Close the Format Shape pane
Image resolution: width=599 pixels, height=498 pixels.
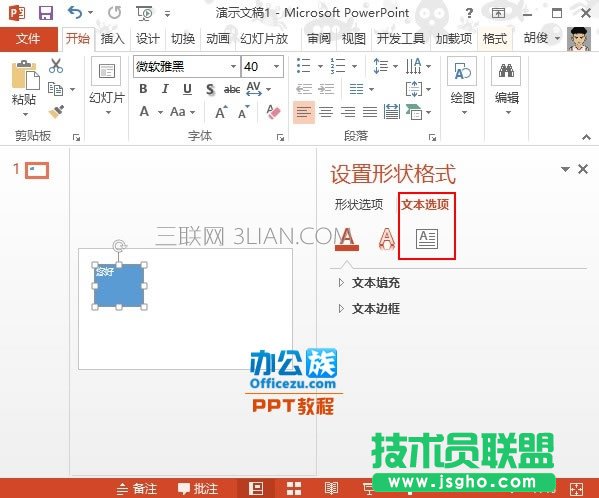tap(583, 169)
